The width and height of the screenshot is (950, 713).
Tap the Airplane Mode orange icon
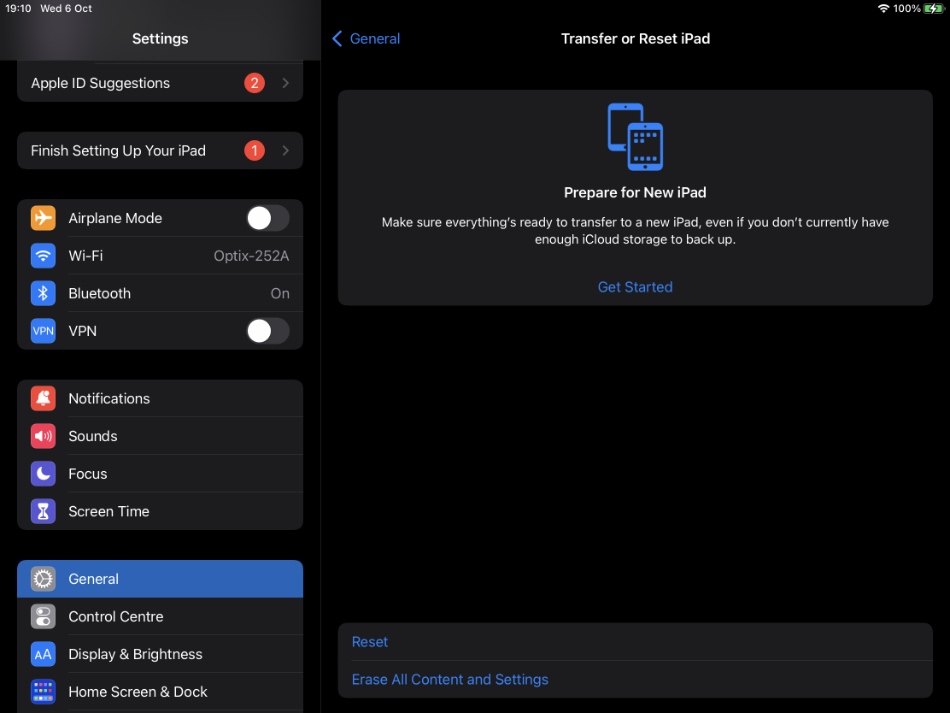click(43, 218)
